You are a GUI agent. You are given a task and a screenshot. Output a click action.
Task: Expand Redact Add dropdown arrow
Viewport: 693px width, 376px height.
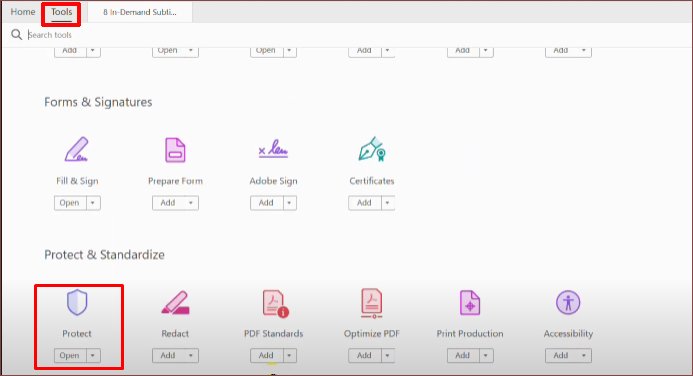tap(191, 356)
